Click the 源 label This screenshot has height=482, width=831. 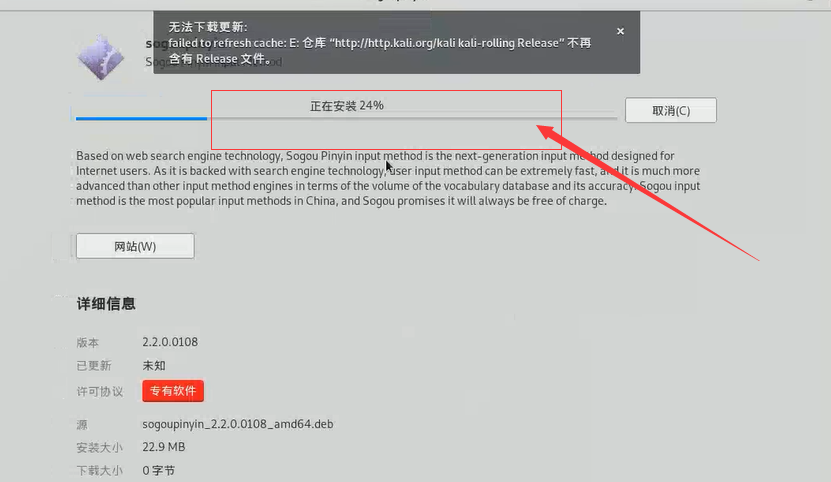82,425
